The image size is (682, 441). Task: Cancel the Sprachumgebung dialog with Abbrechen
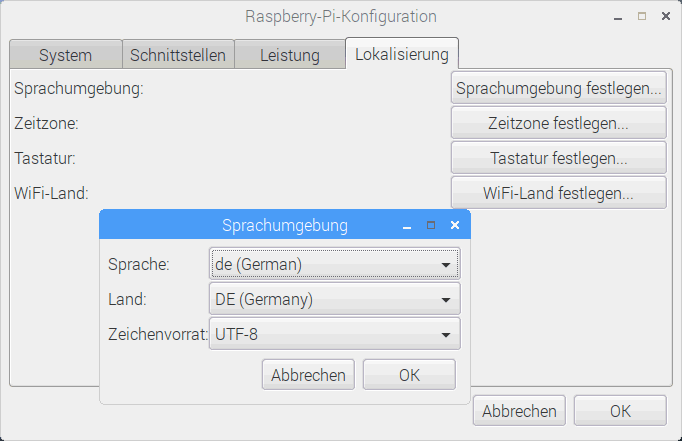(x=308, y=375)
